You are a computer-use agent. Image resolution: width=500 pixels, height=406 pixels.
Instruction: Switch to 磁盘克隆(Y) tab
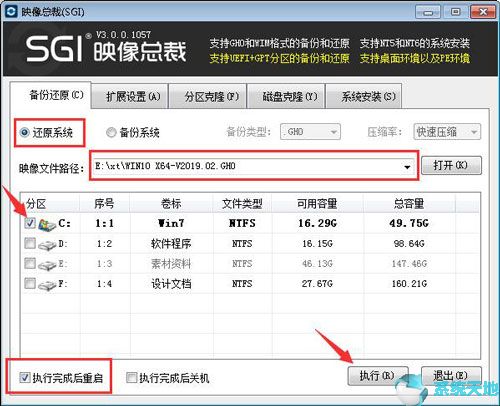coord(286,96)
